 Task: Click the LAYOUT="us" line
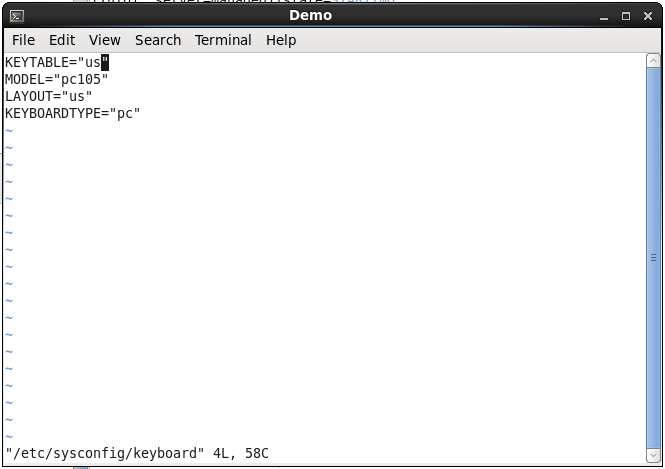48,96
